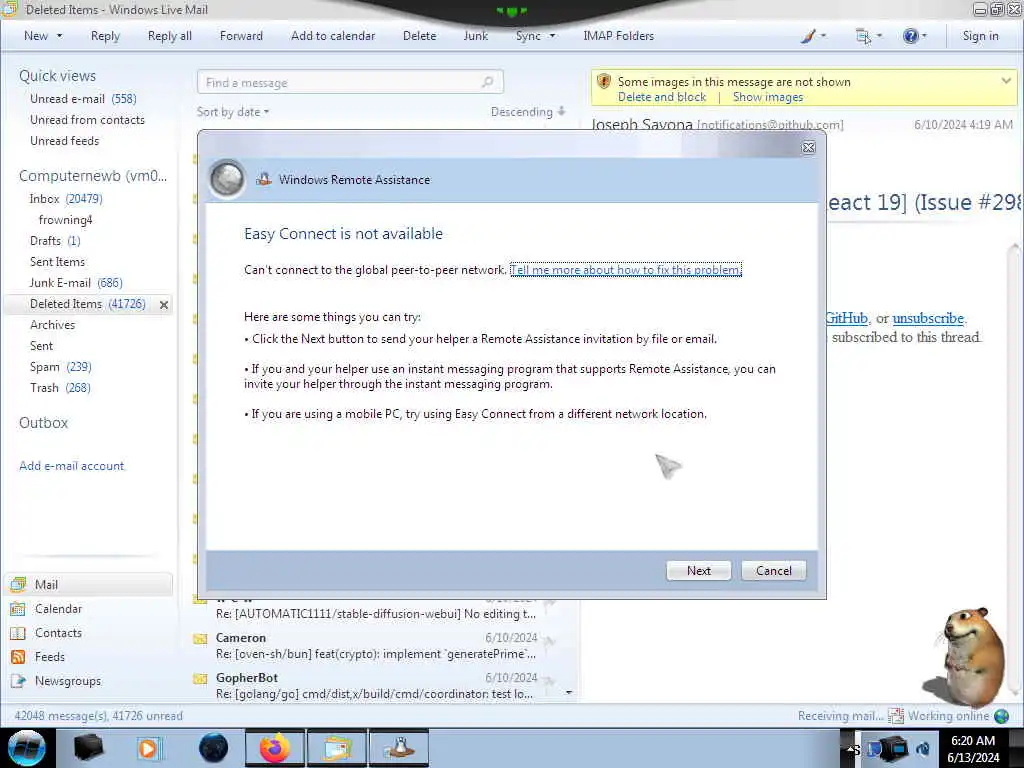Select the Deleted Items folder
1024x768 pixels.
(x=88, y=304)
